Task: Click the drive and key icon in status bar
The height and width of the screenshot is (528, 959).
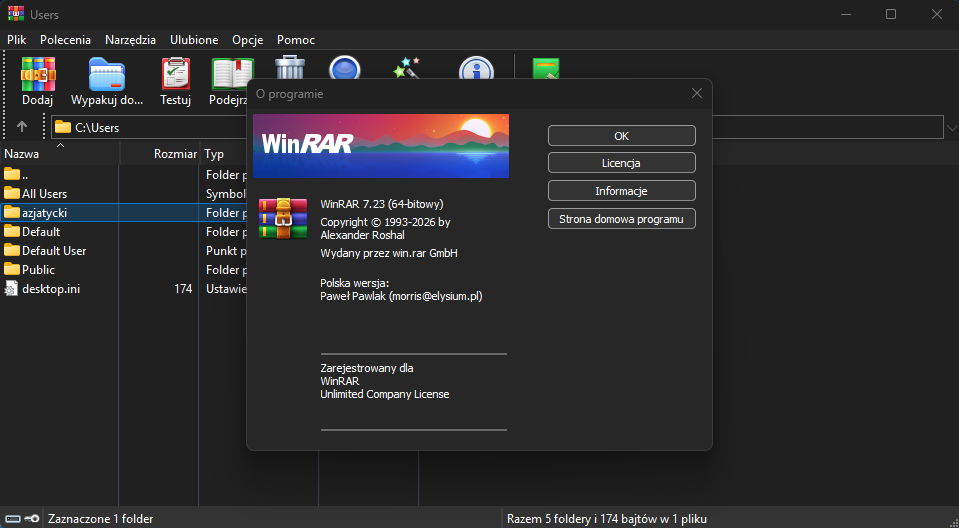Action: [22, 519]
